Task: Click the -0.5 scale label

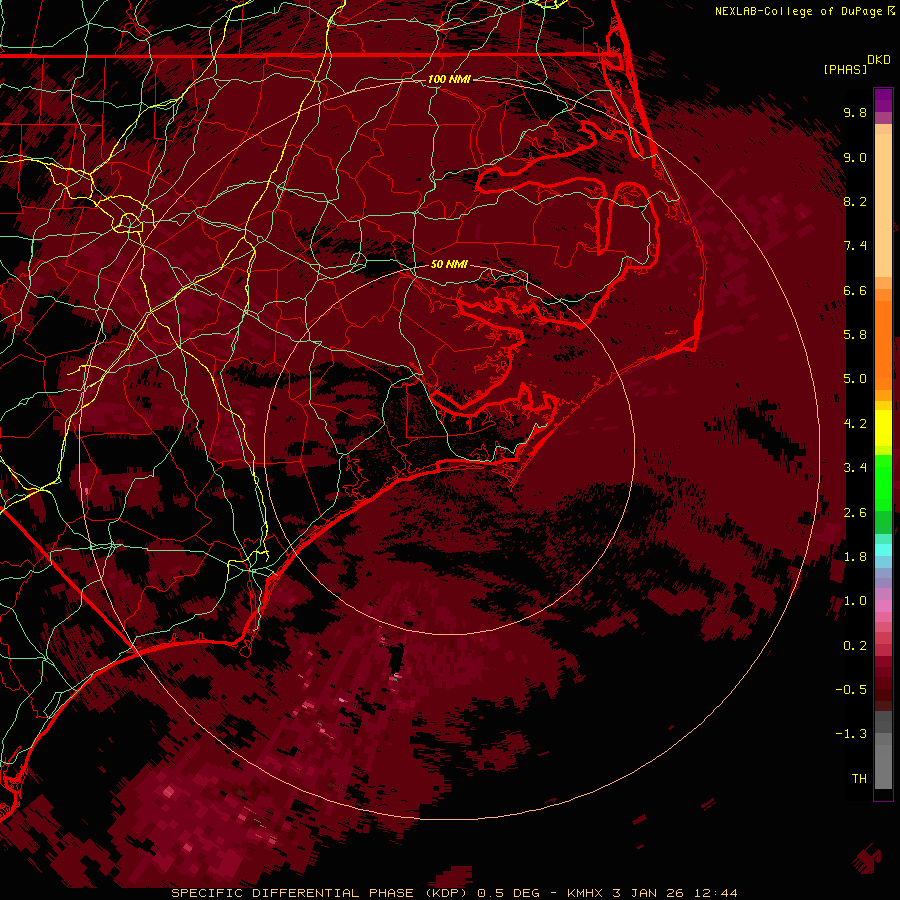Action: 851,690
